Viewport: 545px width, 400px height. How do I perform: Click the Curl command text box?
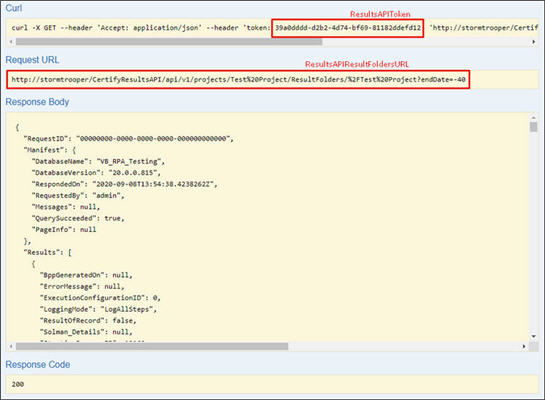click(272, 28)
